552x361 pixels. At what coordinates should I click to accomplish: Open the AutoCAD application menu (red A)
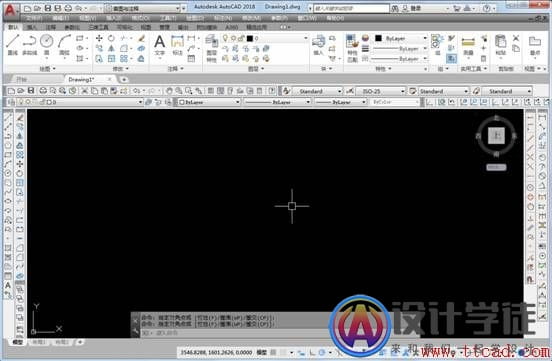[10, 10]
